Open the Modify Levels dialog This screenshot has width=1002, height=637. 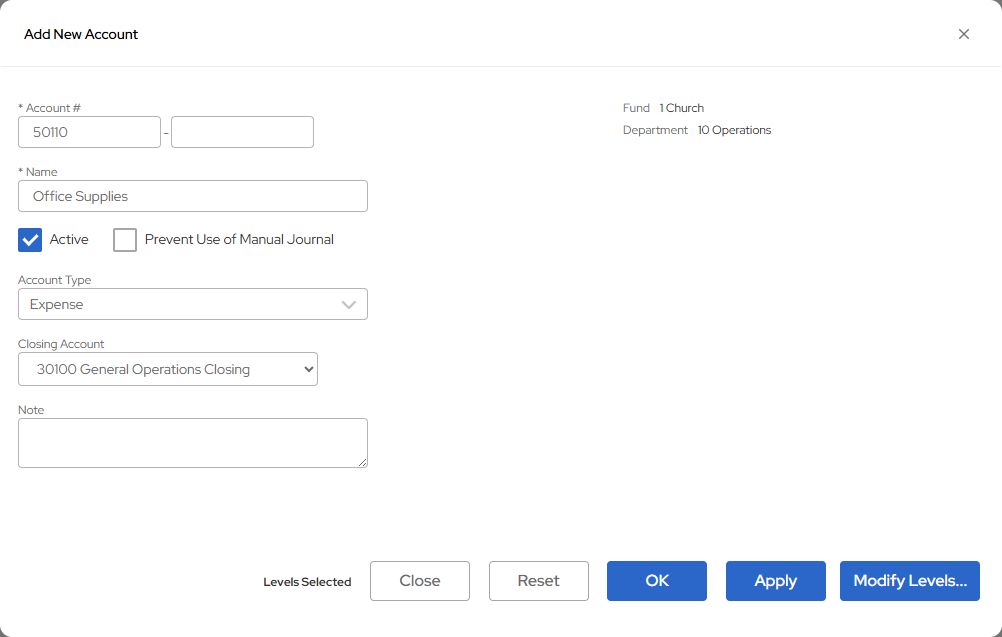[909, 580]
